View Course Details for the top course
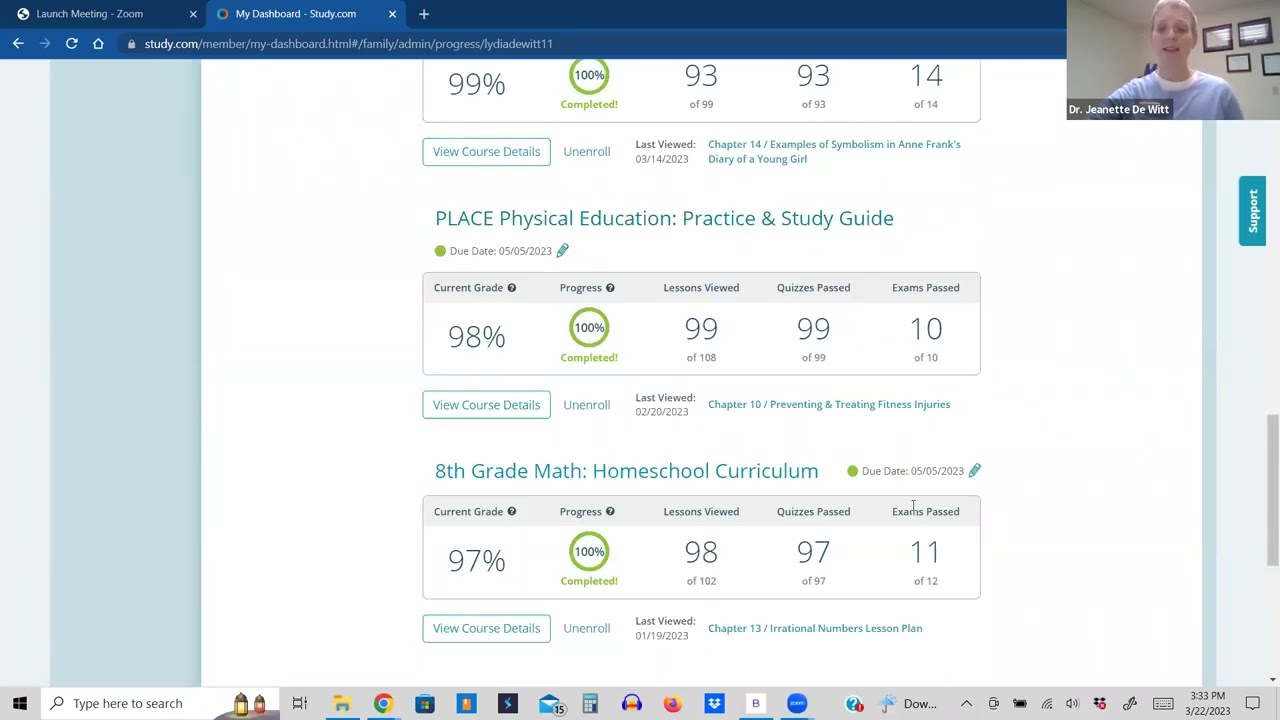 pyautogui.click(x=486, y=151)
